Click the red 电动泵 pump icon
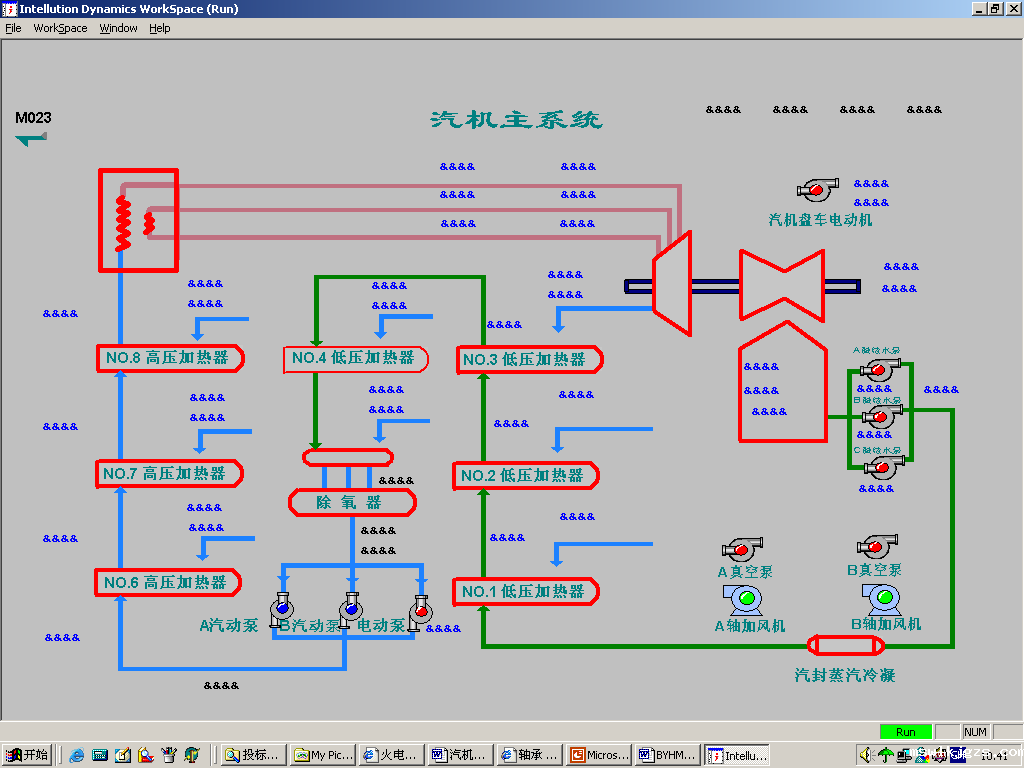 [x=420, y=610]
